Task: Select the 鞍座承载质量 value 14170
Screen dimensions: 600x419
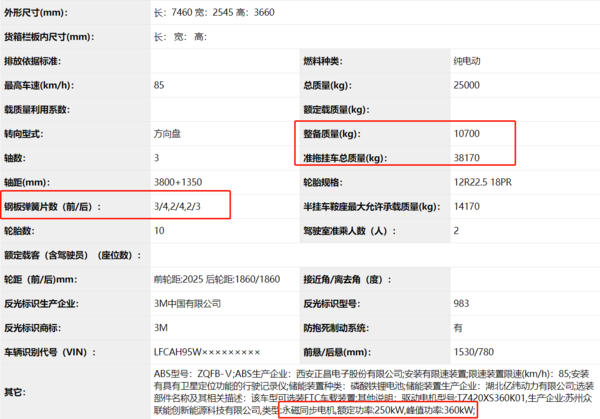Action: (468, 206)
